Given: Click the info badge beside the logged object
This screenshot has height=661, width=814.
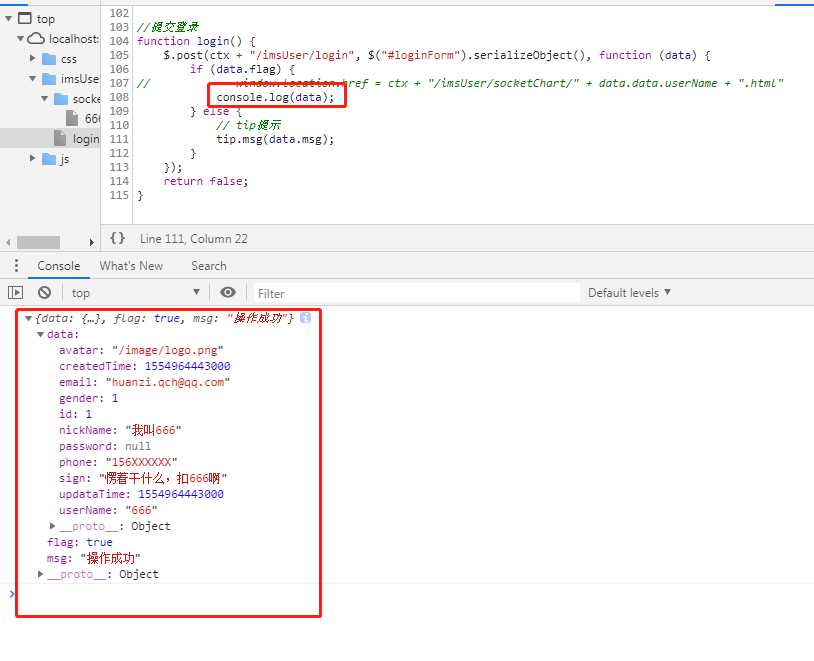Looking at the screenshot, I should pyautogui.click(x=305, y=318).
